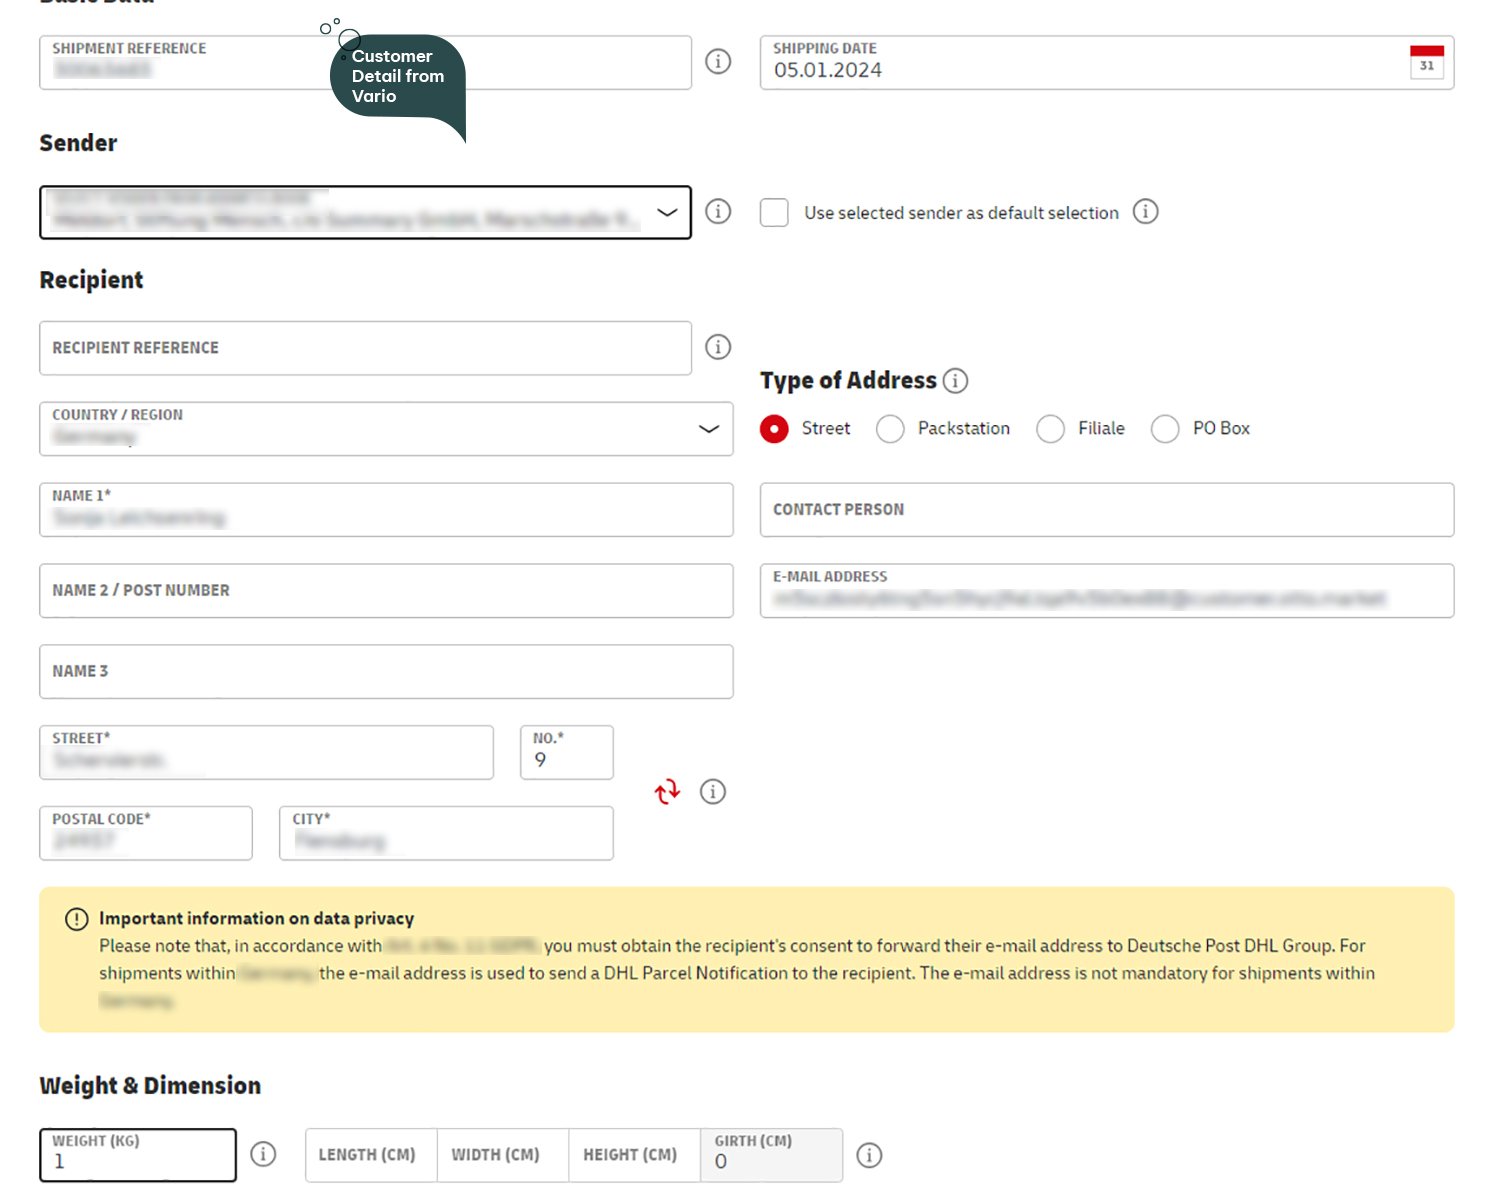Select Filiale address type
This screenshot has height=1201, width=1486.
[1050, 429]
